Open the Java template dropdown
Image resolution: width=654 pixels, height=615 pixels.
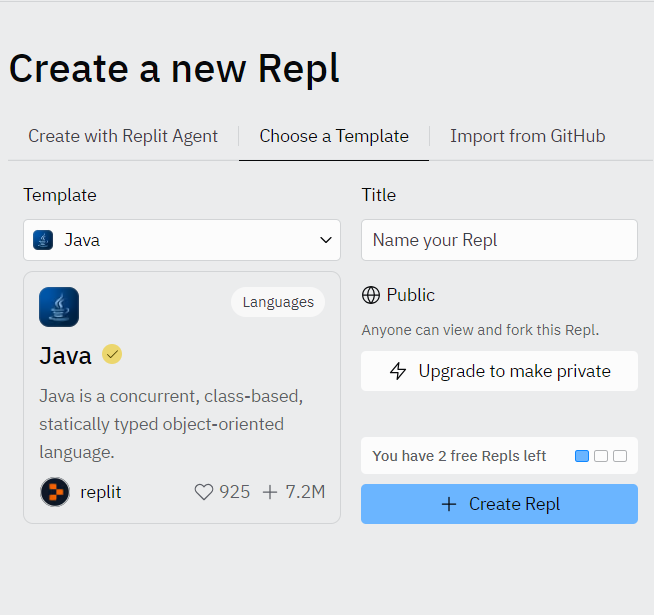point(182,240)
